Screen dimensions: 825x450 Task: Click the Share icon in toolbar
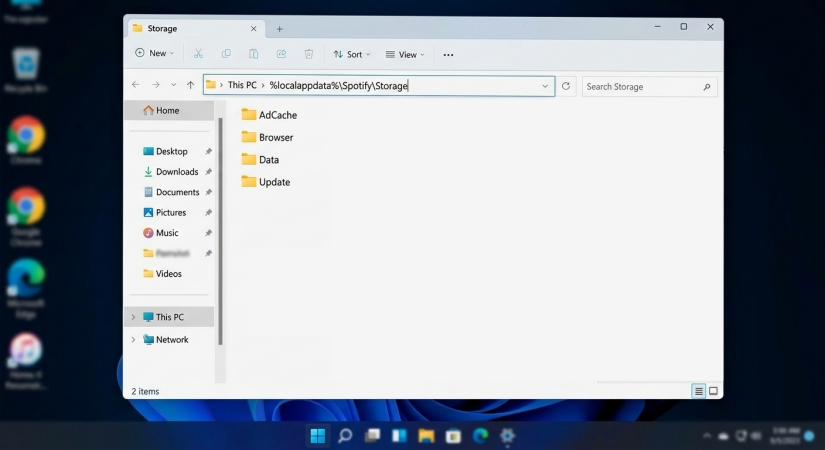(281, 54)
